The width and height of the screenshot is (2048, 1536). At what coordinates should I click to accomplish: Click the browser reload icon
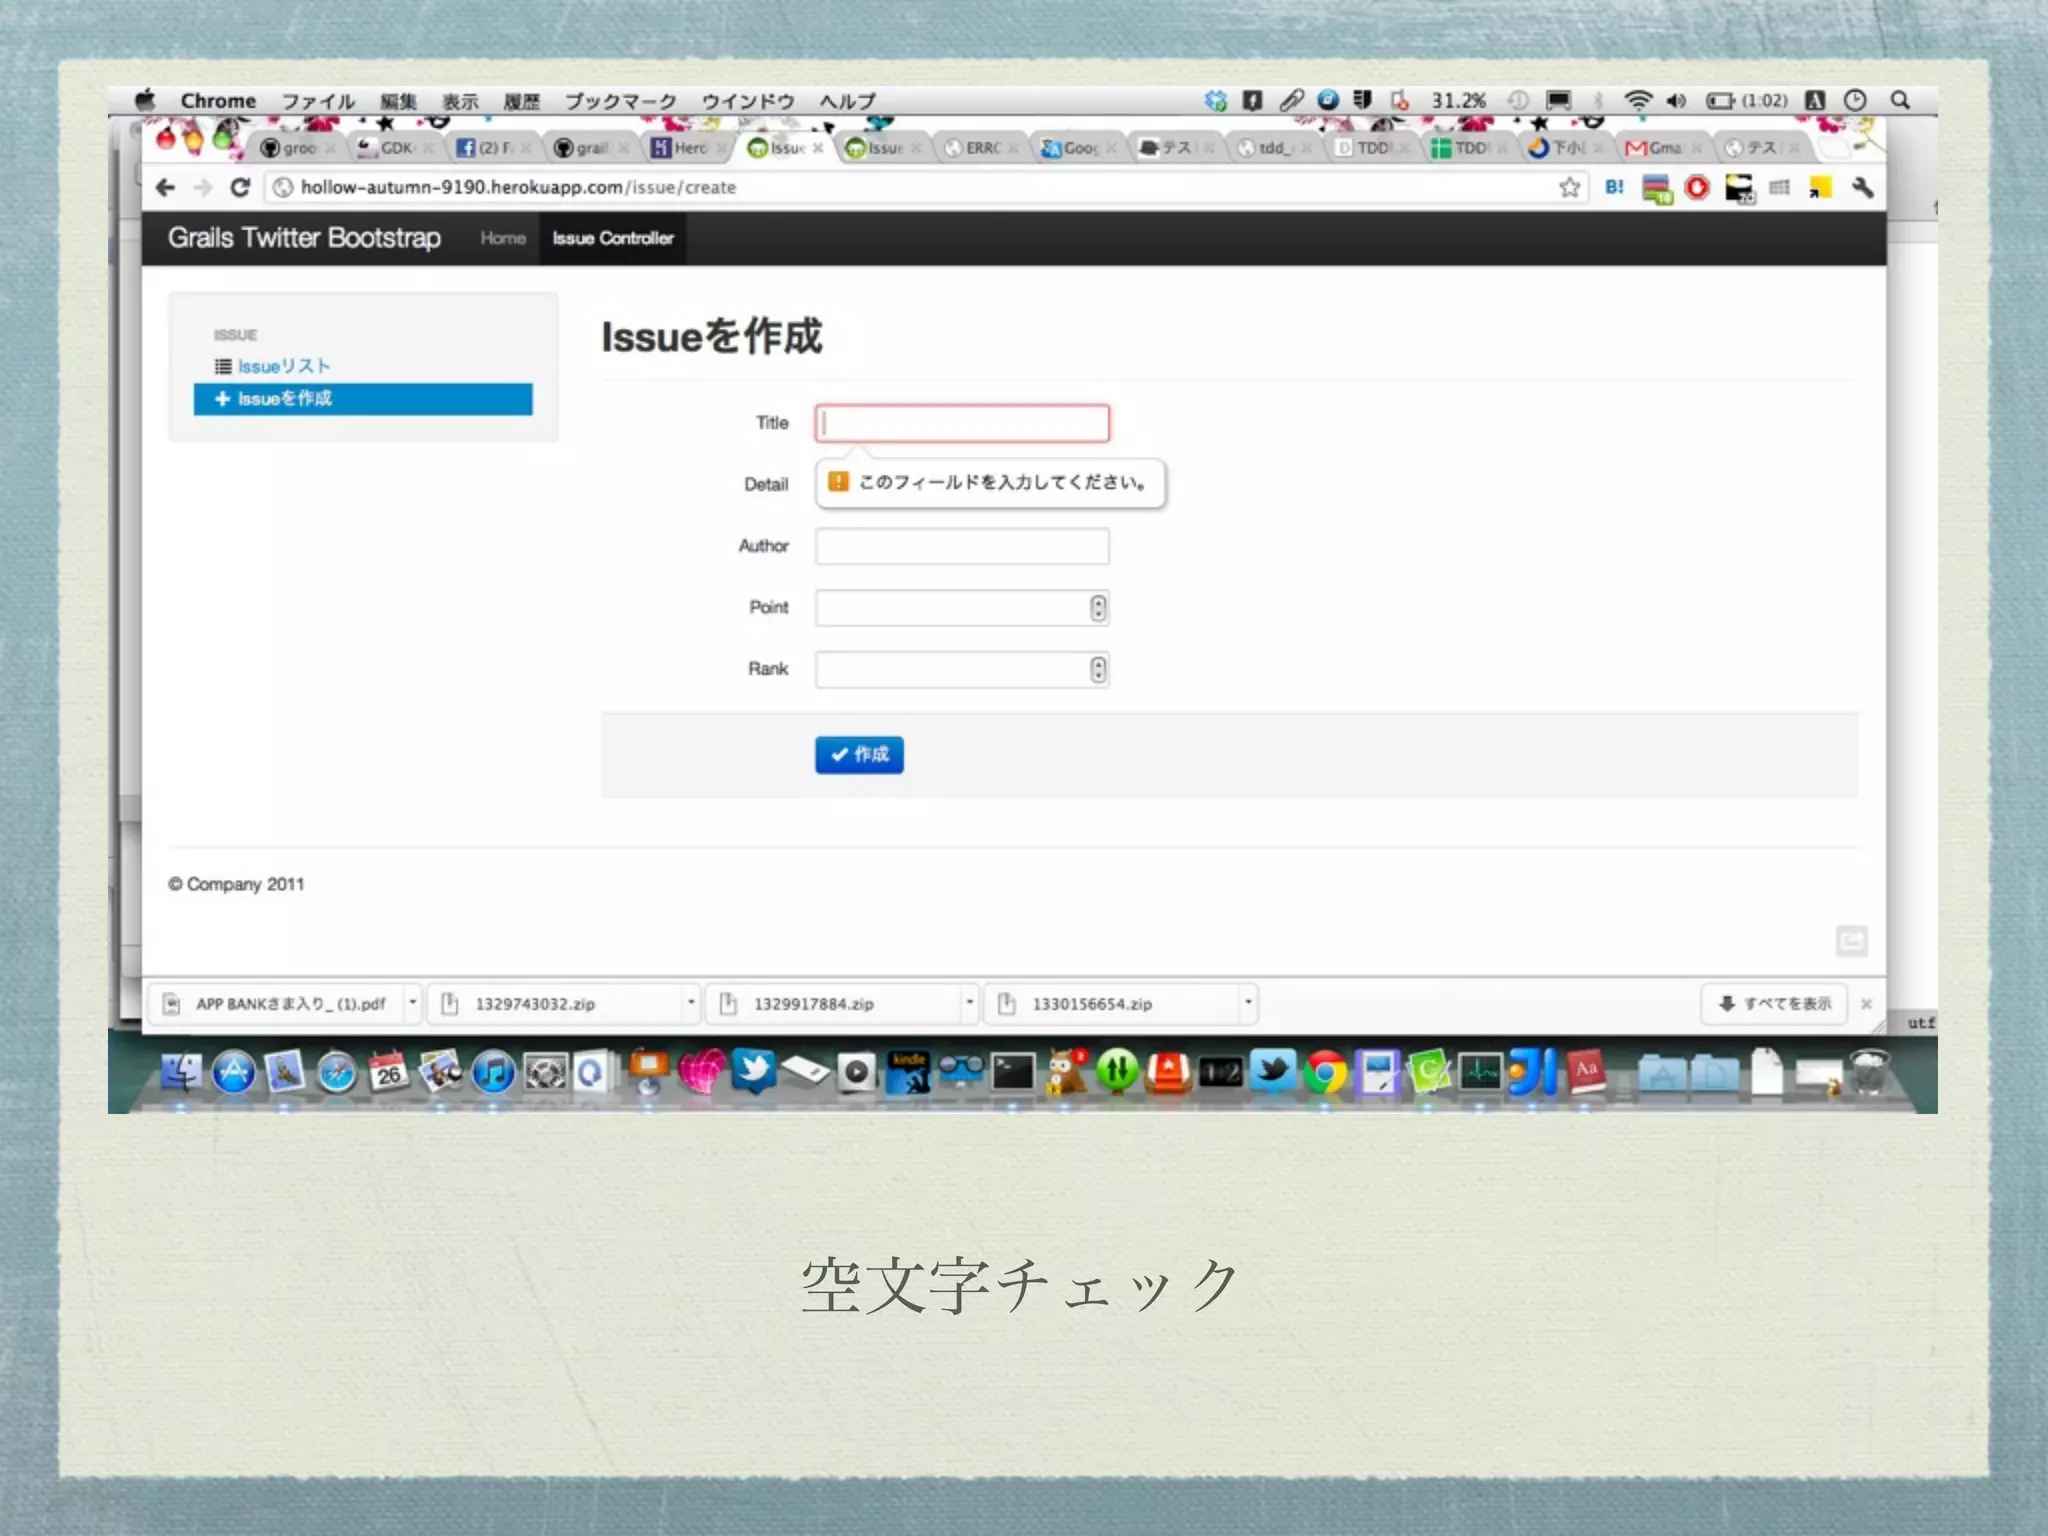(240, 187)
